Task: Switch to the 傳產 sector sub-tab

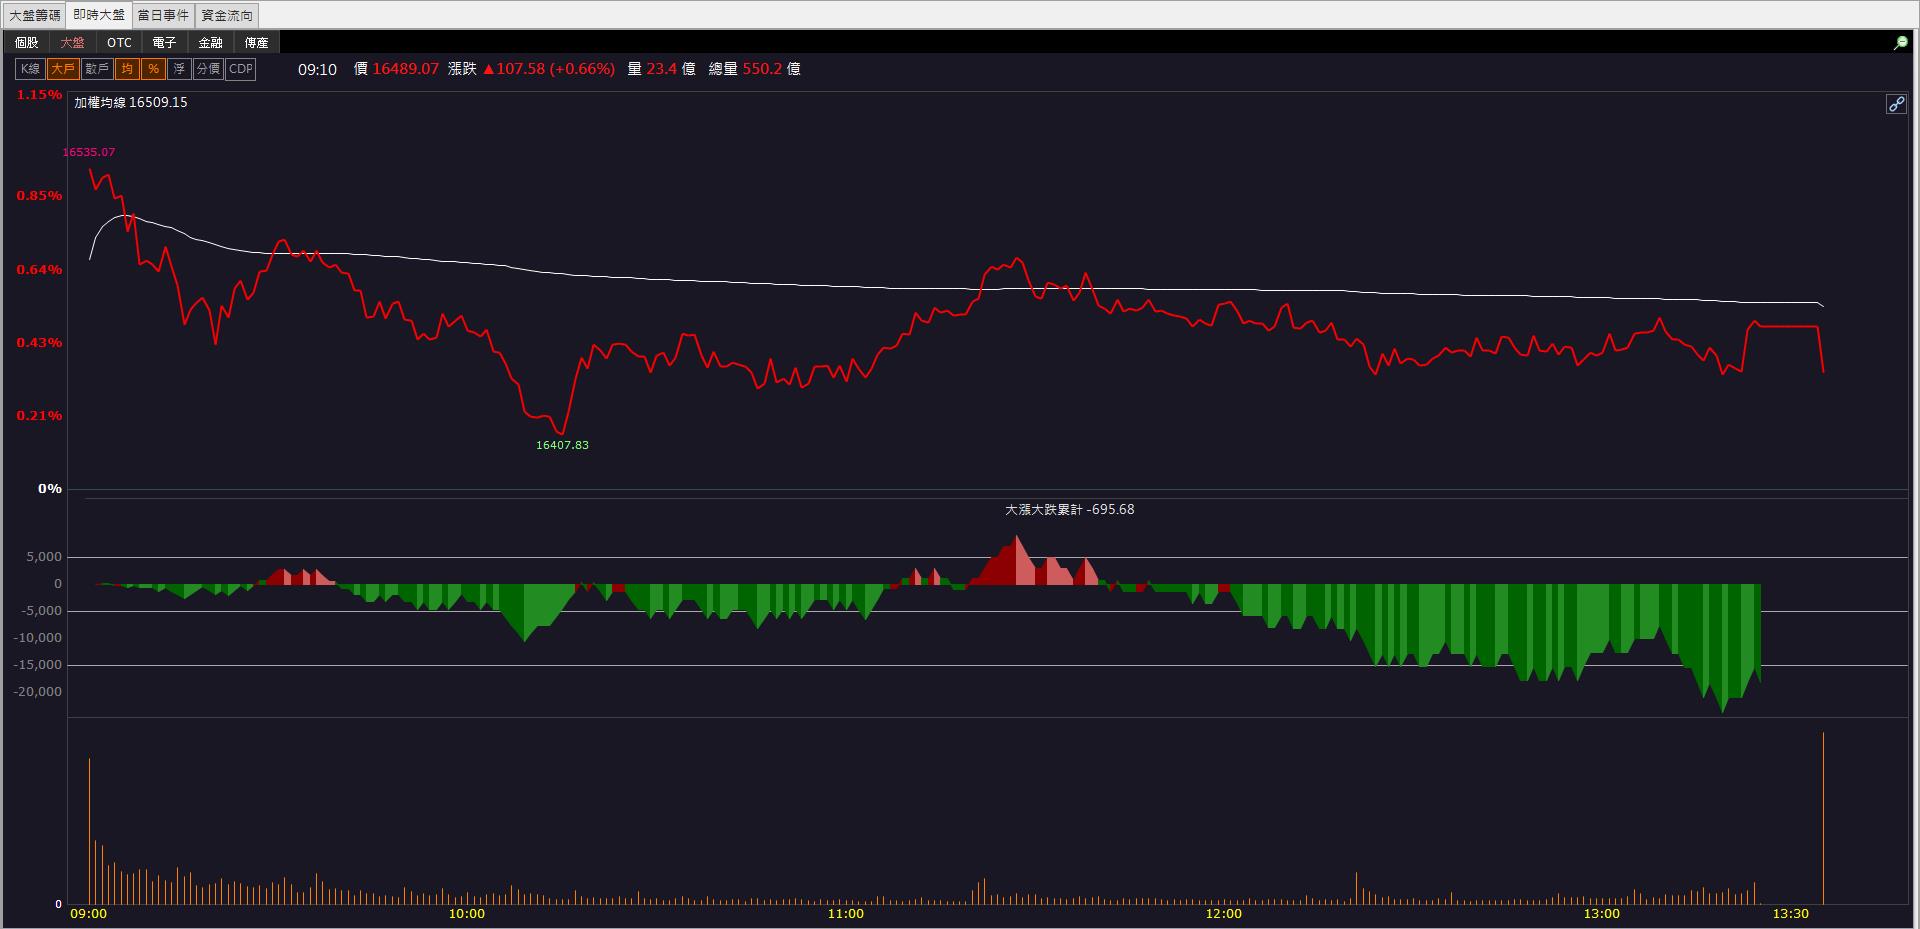Action: 257,43
